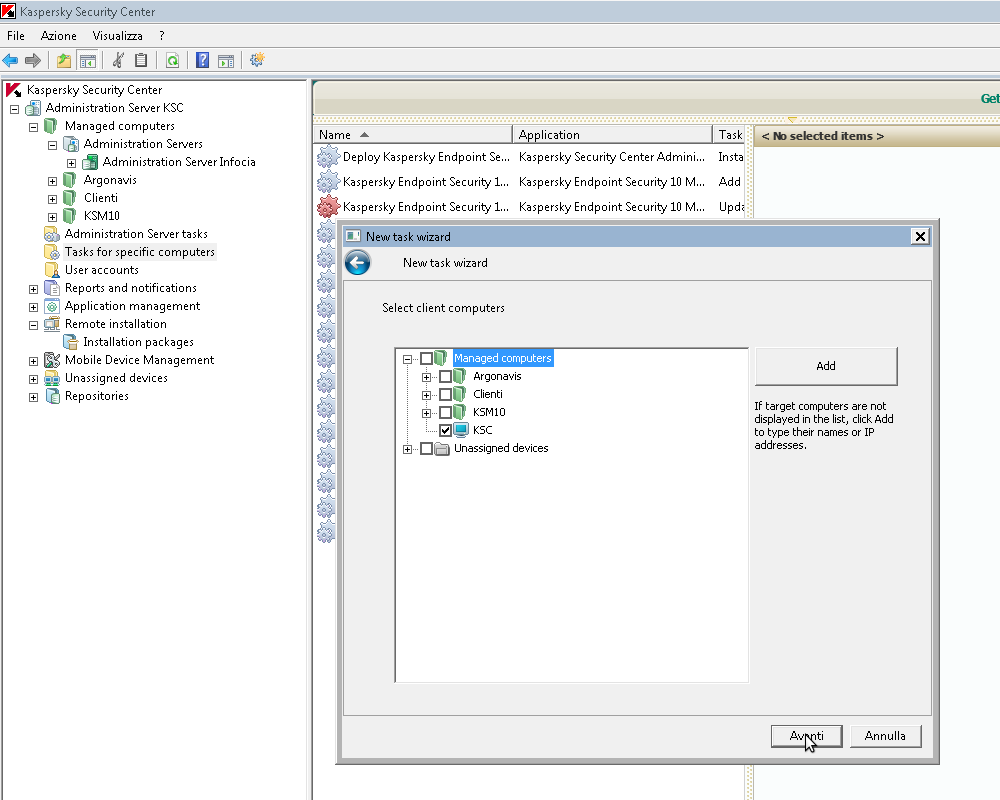Click the Unassigned devices tree icon
Image resolution: width=1000 pixels, height=800 pixels.
pos(52,378)
